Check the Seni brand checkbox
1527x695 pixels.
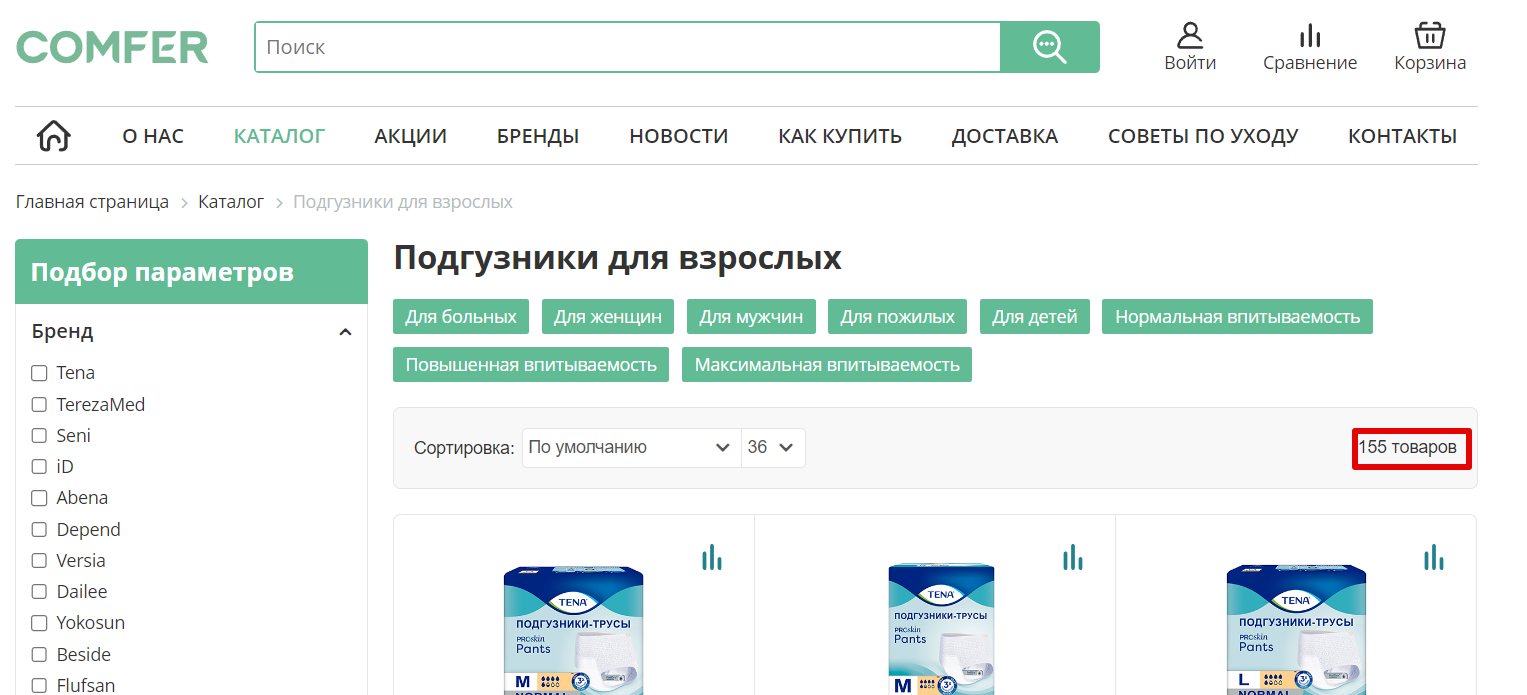pos(39,436)
